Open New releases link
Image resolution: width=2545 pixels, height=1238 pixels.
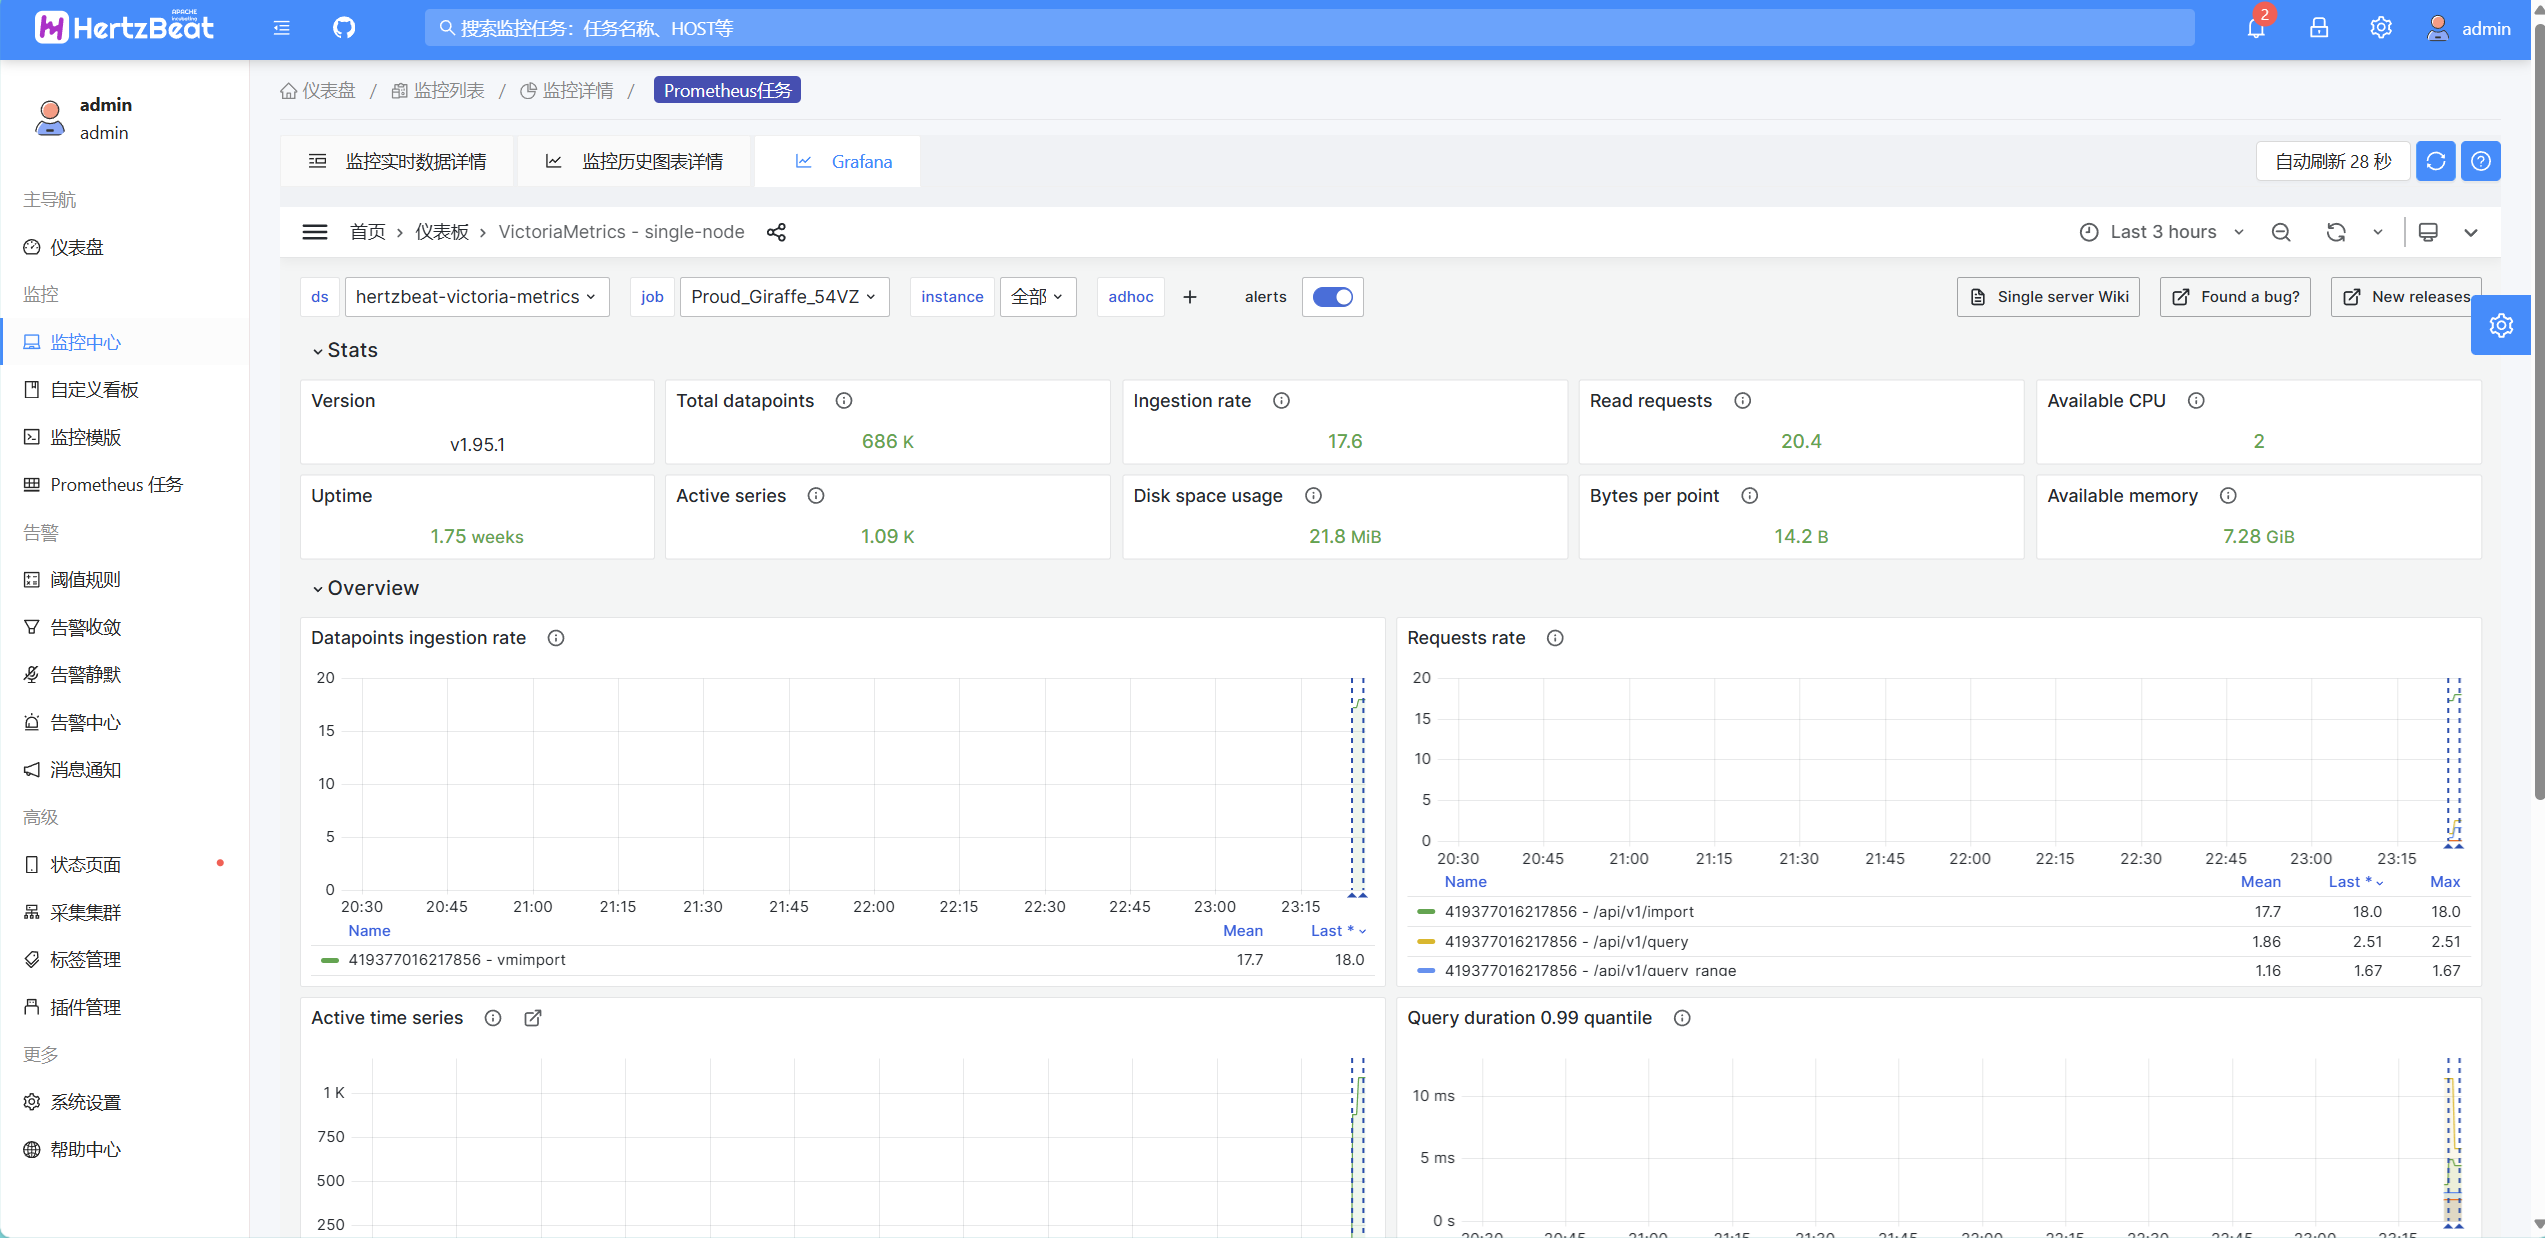(x=2405, y=297)
